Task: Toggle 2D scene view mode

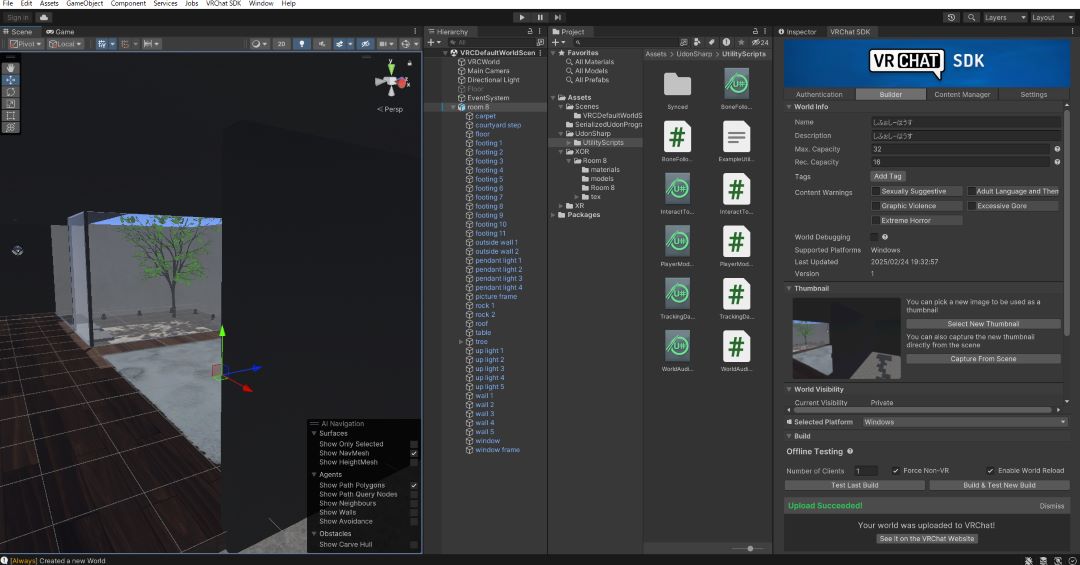Action: (x=281, y=43)
